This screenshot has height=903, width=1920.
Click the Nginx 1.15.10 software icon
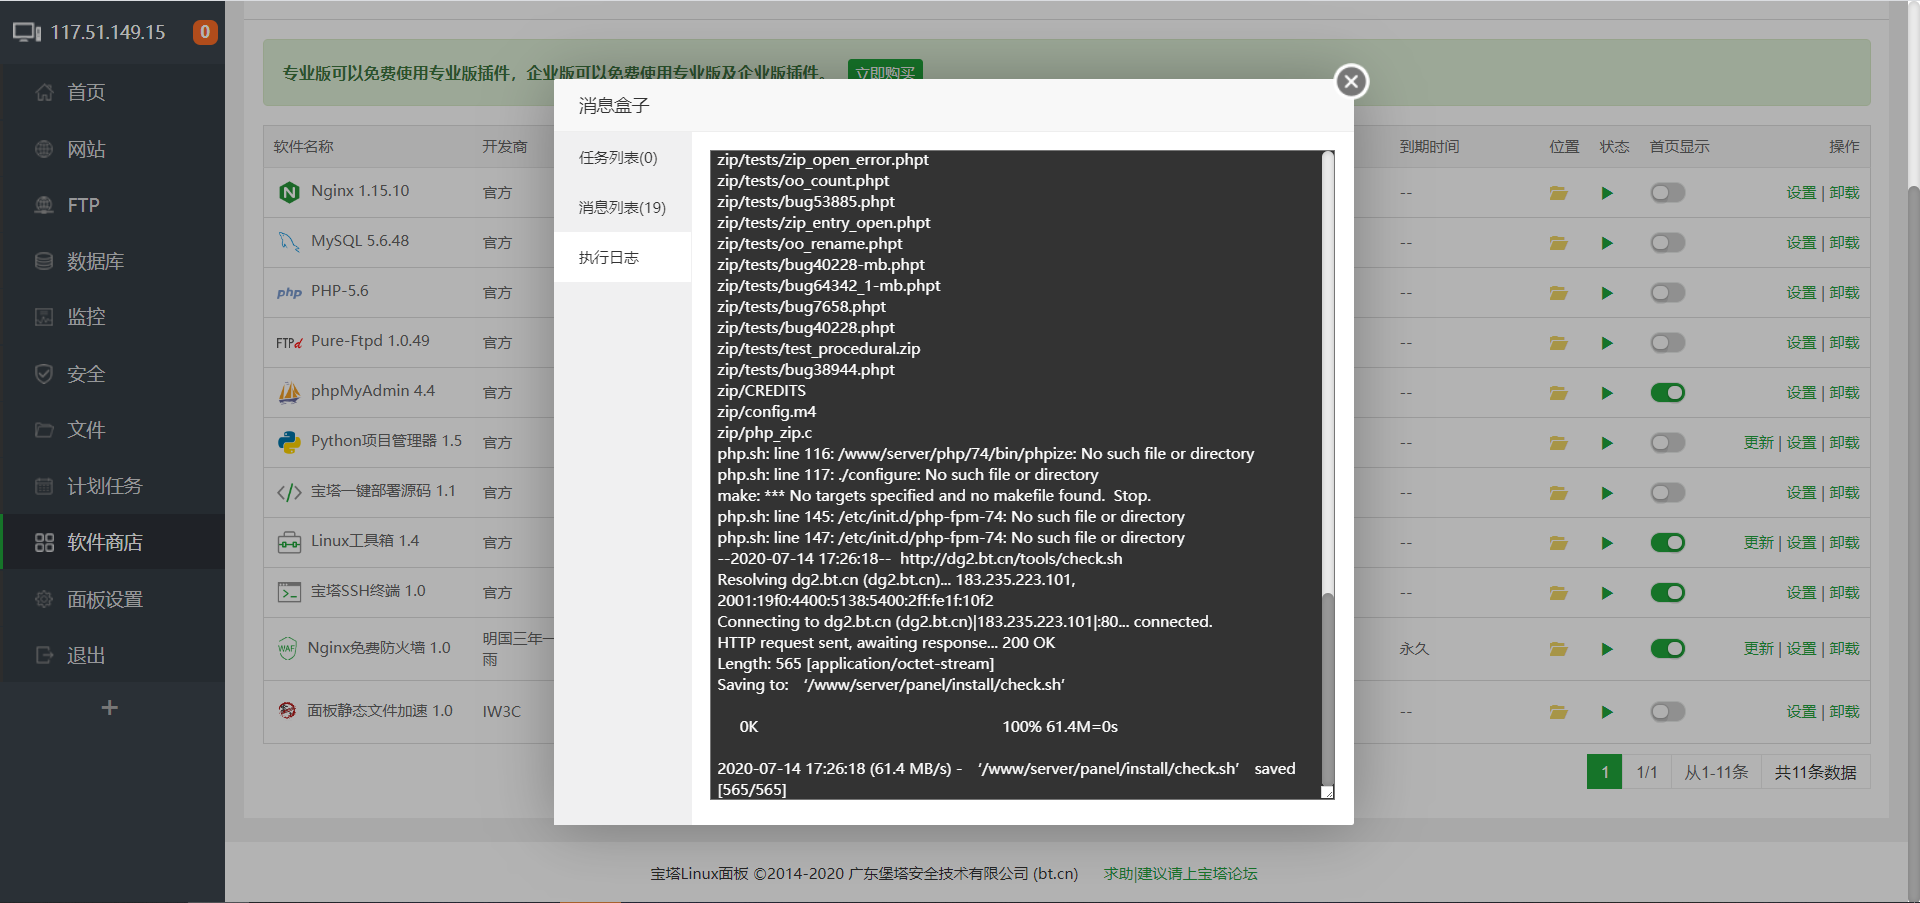[x=289, y=192]
